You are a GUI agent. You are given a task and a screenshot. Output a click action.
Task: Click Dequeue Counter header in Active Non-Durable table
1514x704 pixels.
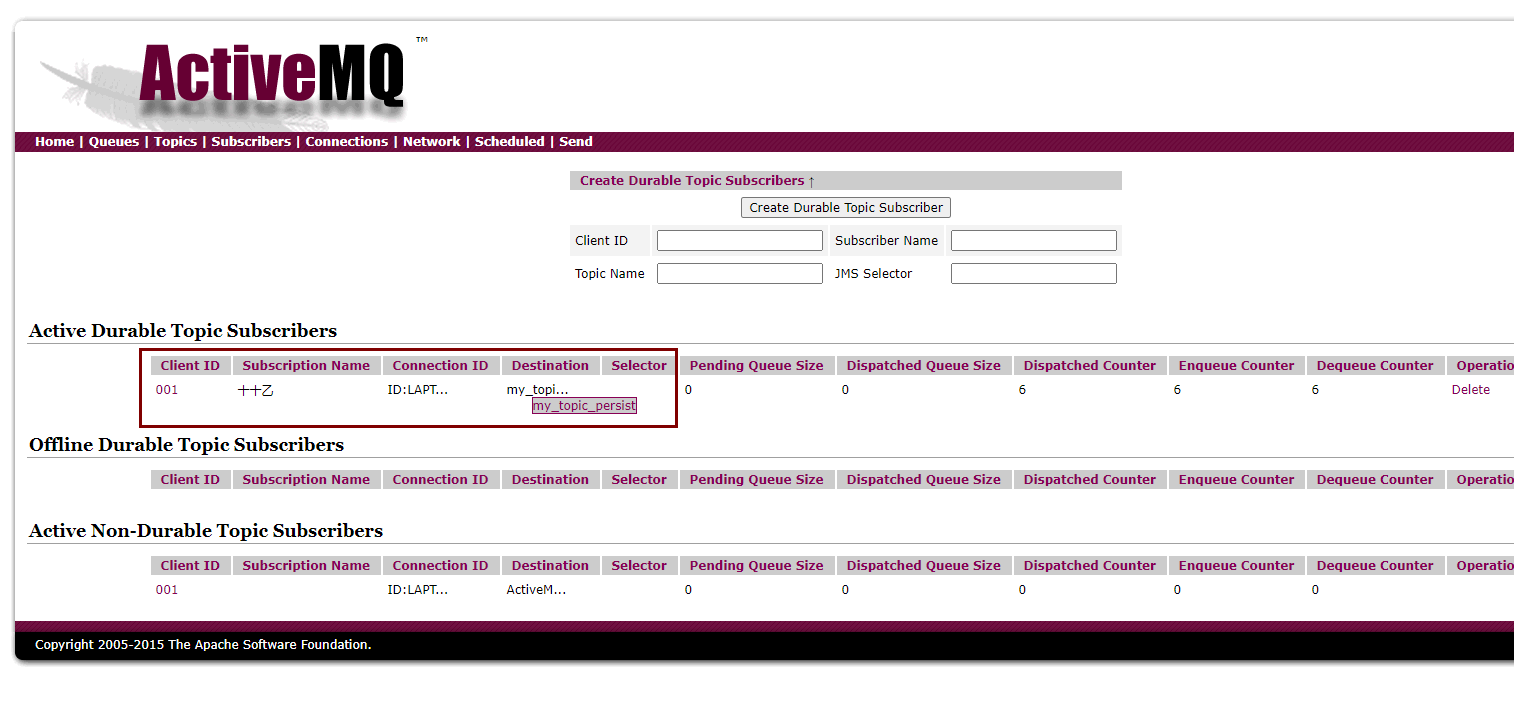1375,566
